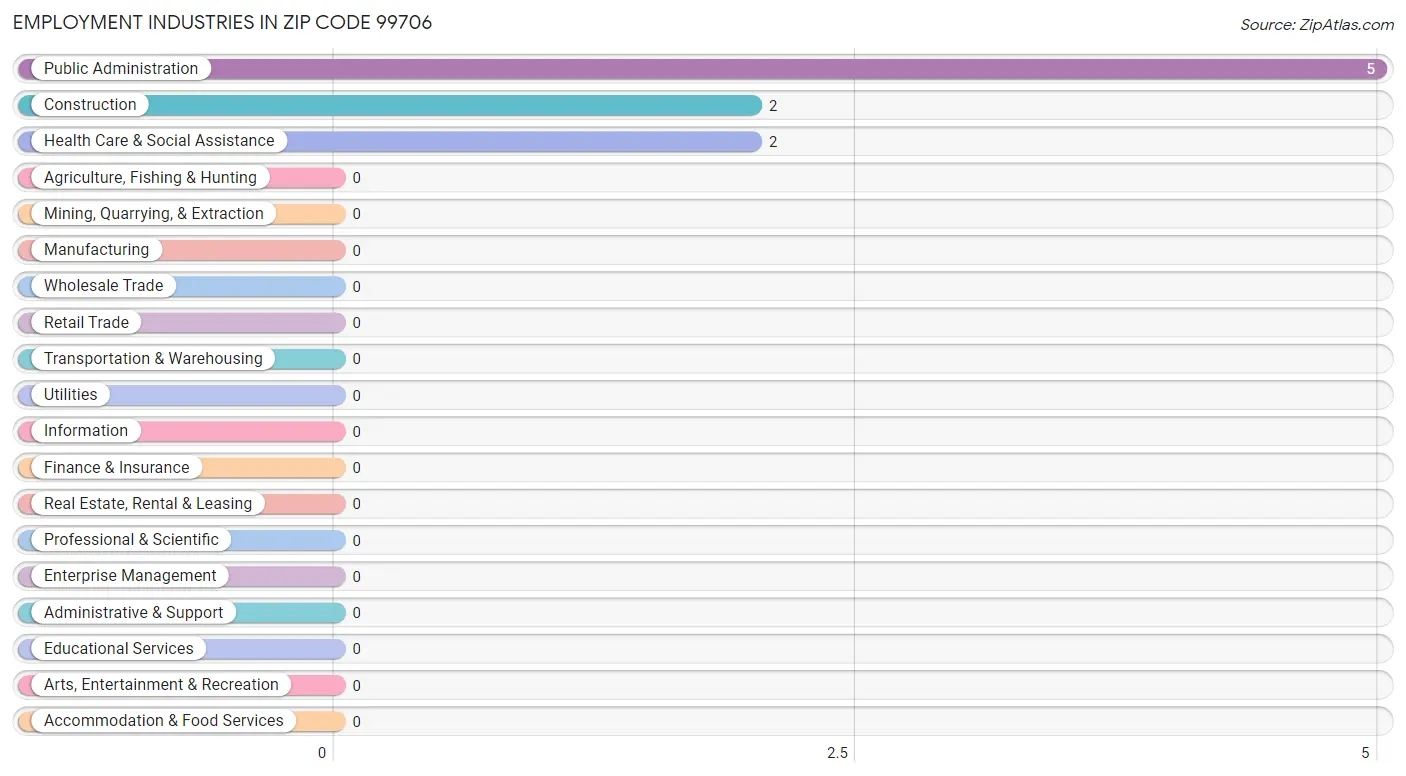The image size is (1406, 776).
Task: Click the chart title Employment Industries
Action: pos(222,22)
